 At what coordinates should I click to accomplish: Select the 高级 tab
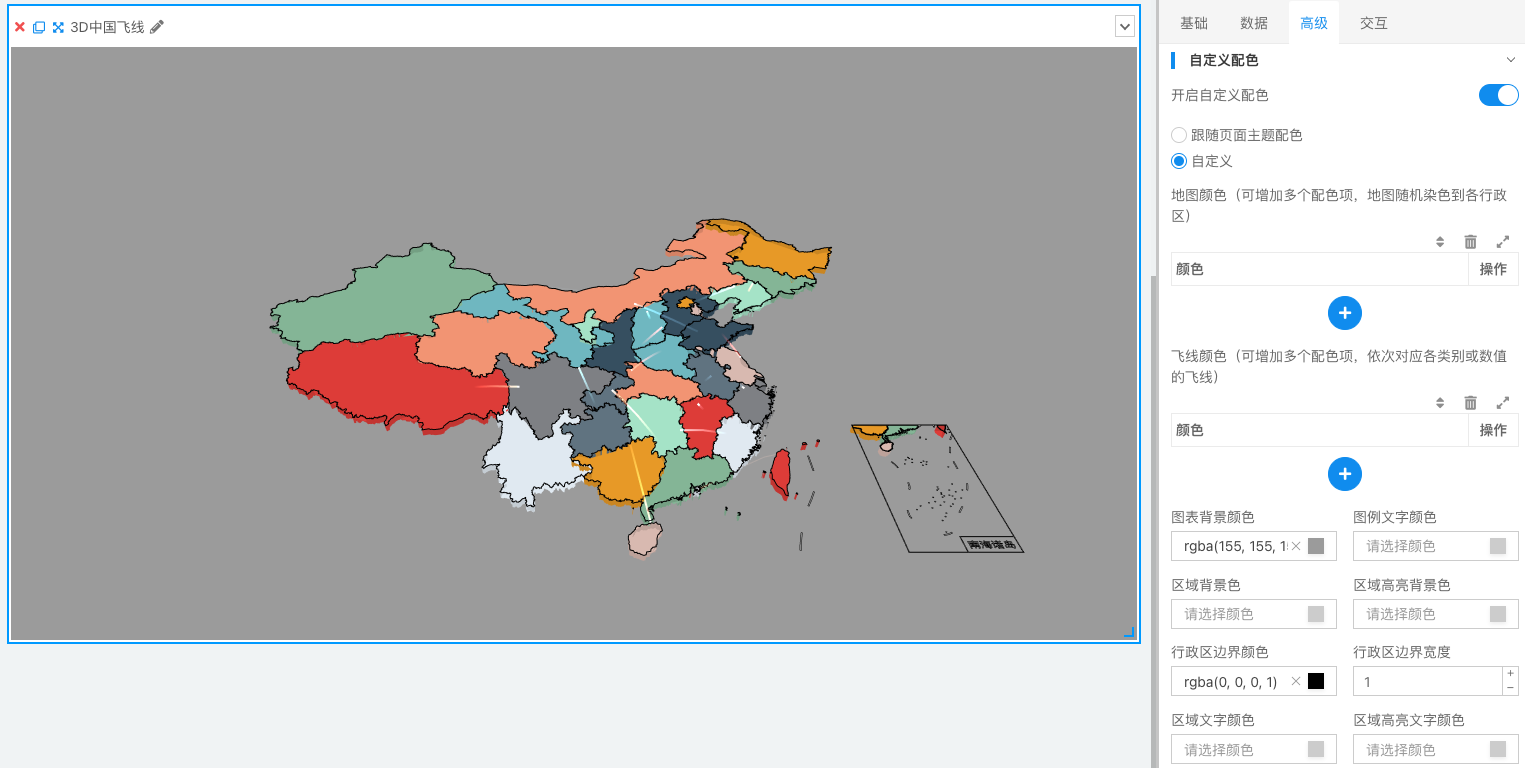[1314, 23]
